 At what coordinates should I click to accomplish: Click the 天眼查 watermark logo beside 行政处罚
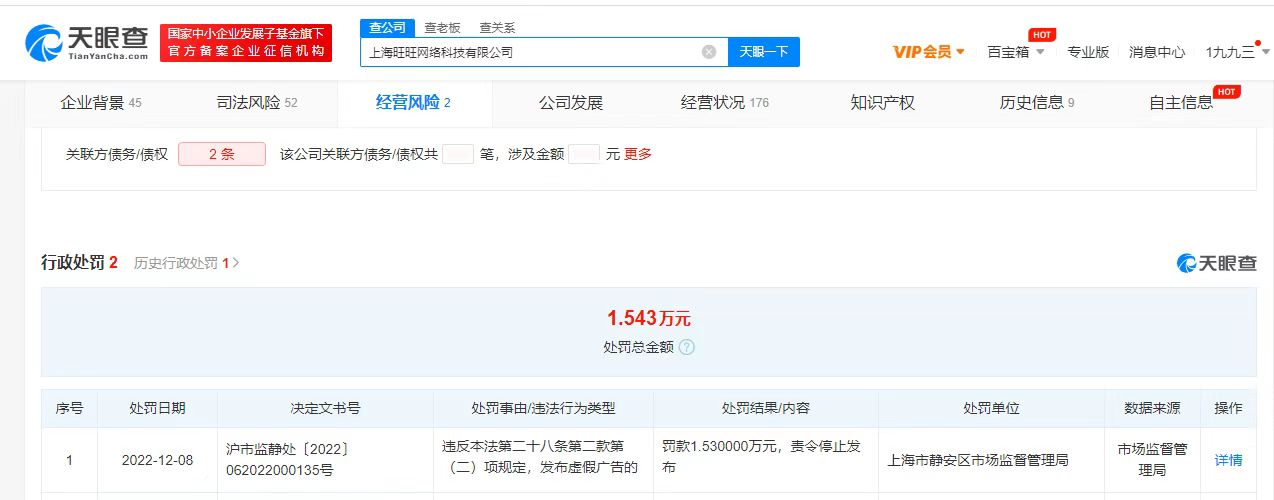(x=1216, y=263)
